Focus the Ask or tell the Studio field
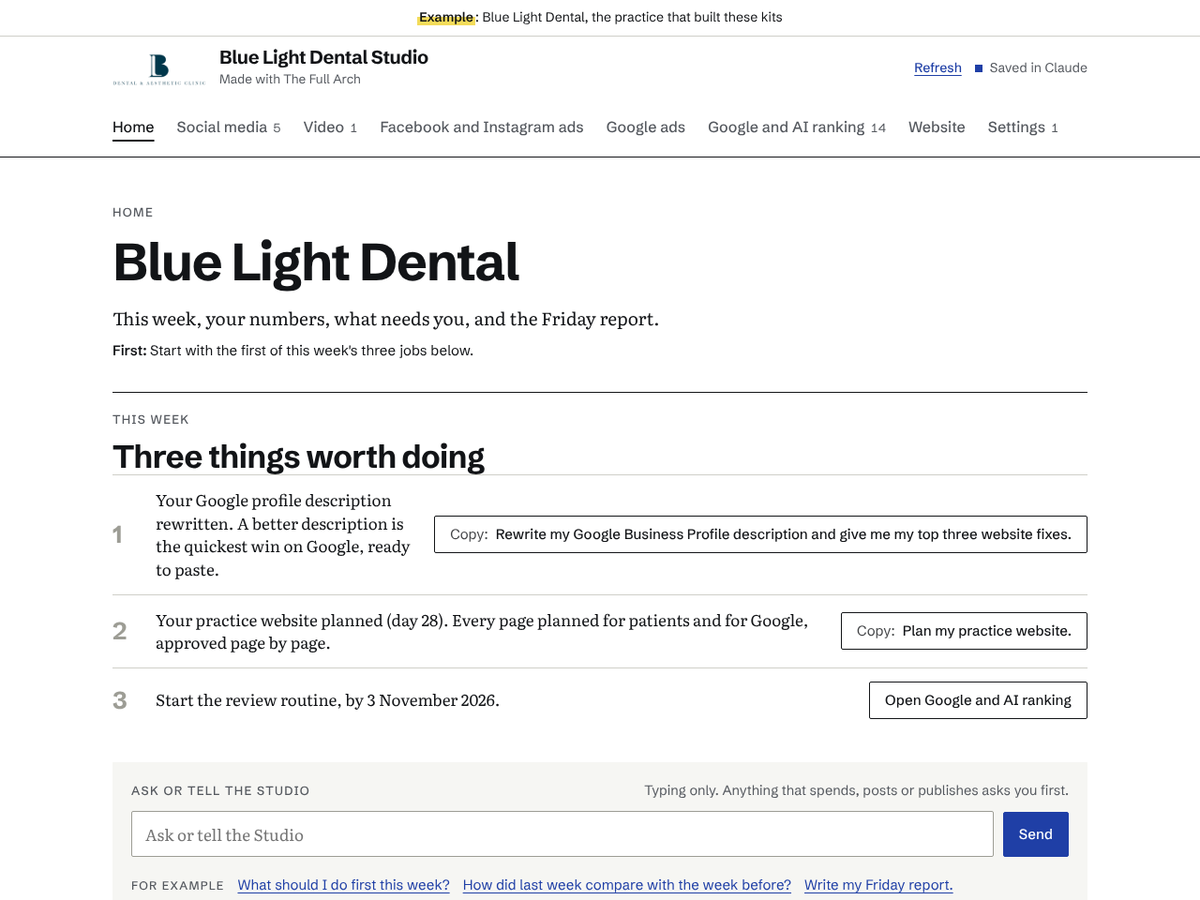 click(562, 834)
